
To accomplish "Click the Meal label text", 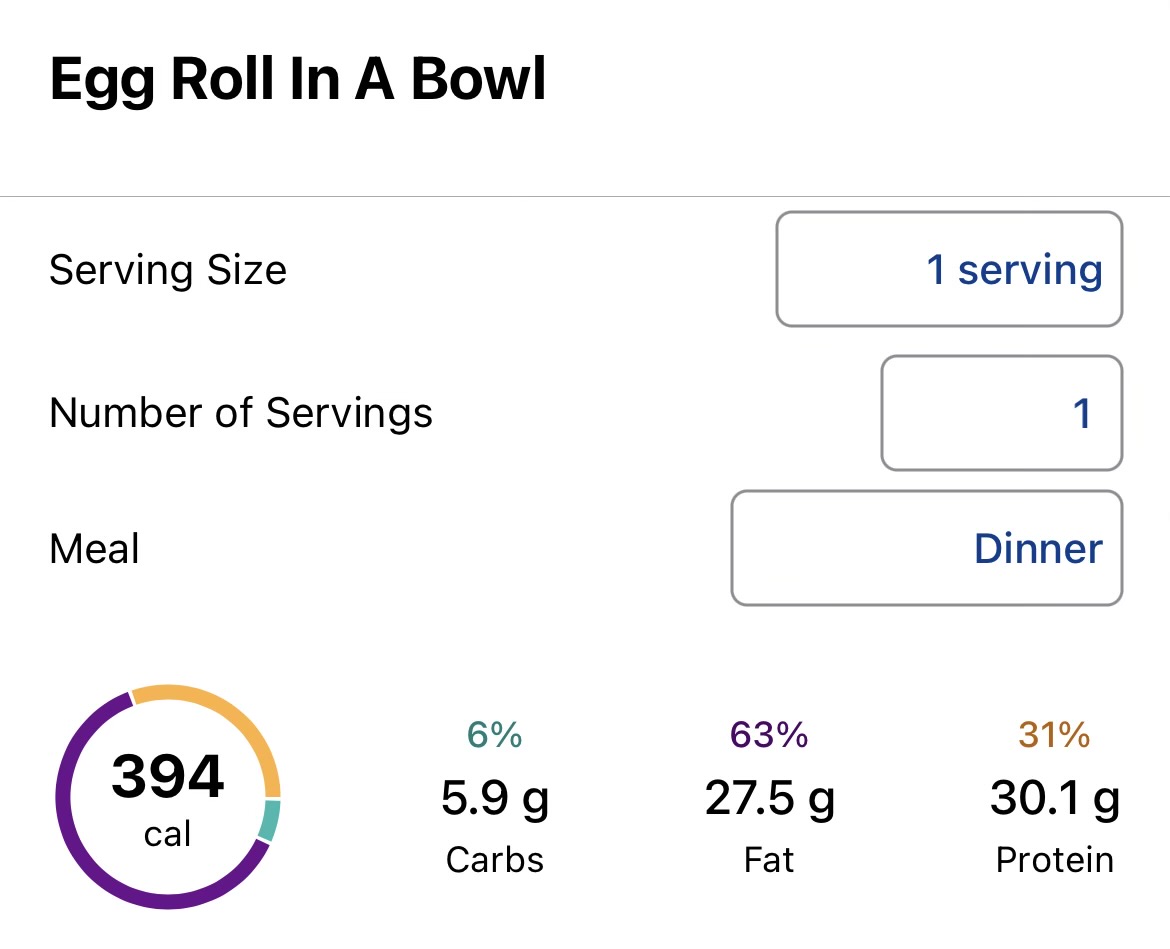I will click(94, 549).
